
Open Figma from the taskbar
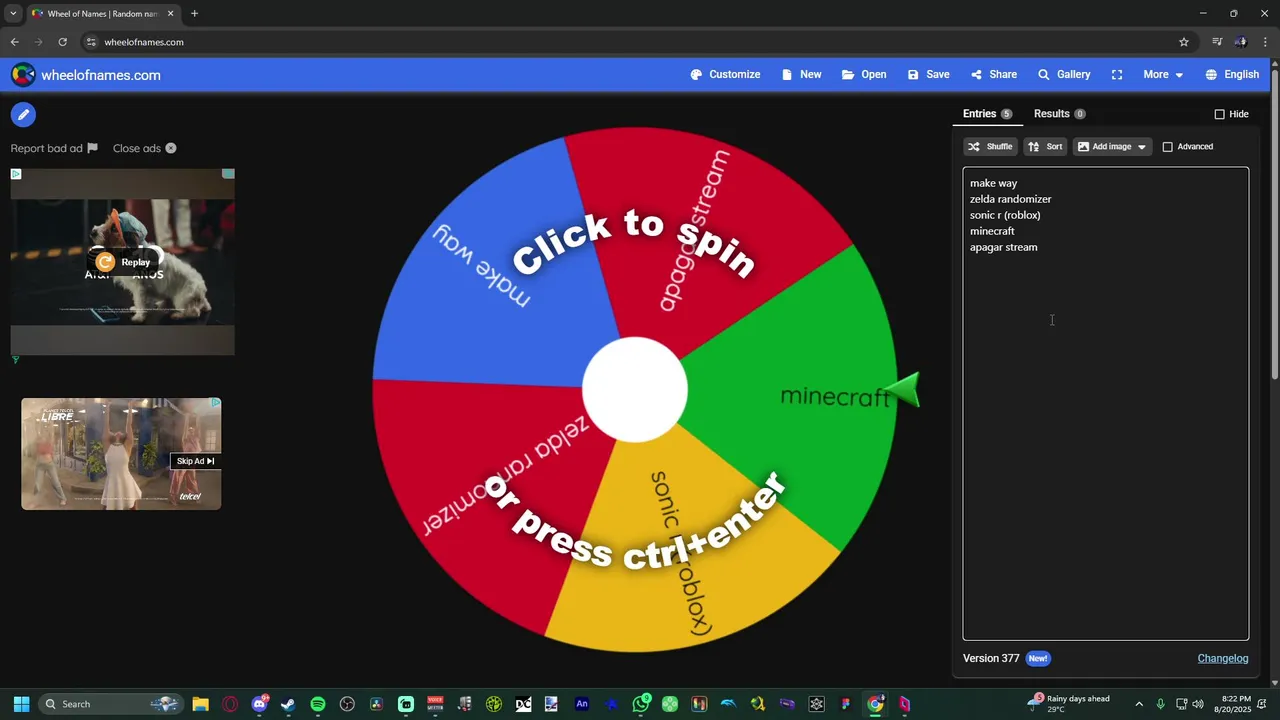pyautogui.click(x=846, y=704)
